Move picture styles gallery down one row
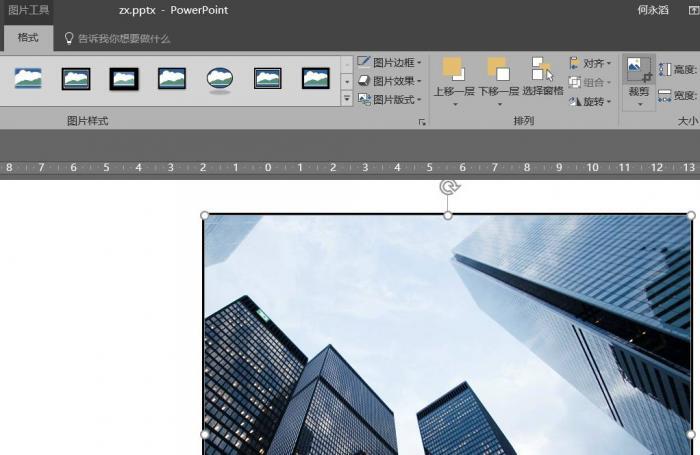The image size is (700, 455). pos(347,82)
